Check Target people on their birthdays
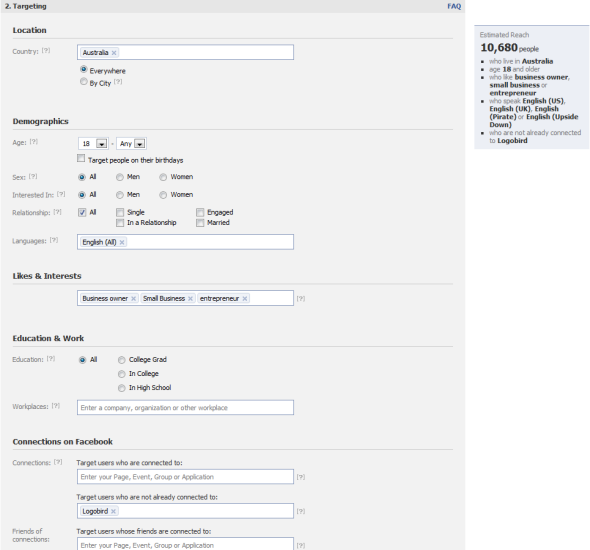The height and width of the screenshot is (550, 590). coord(81,158)
